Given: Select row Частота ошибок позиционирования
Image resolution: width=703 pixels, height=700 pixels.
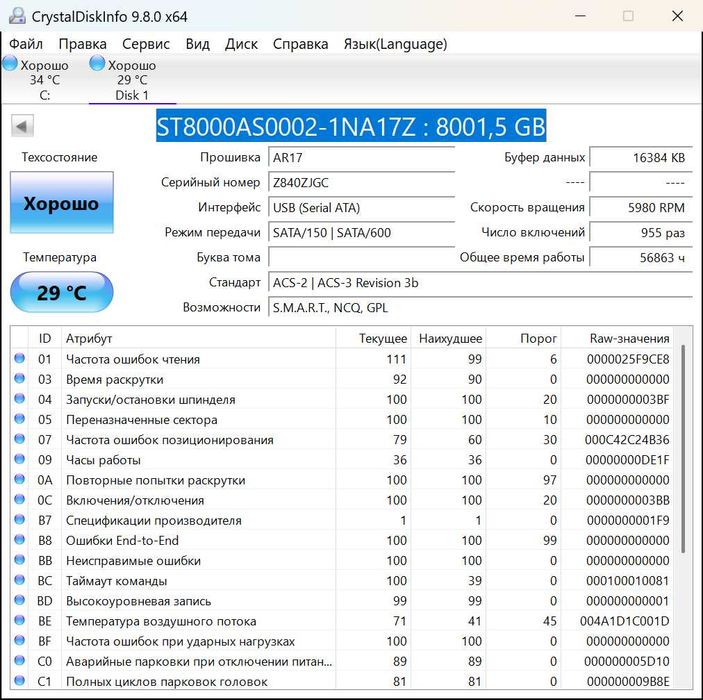Looking at the screenshot, I should coord(342,440).
